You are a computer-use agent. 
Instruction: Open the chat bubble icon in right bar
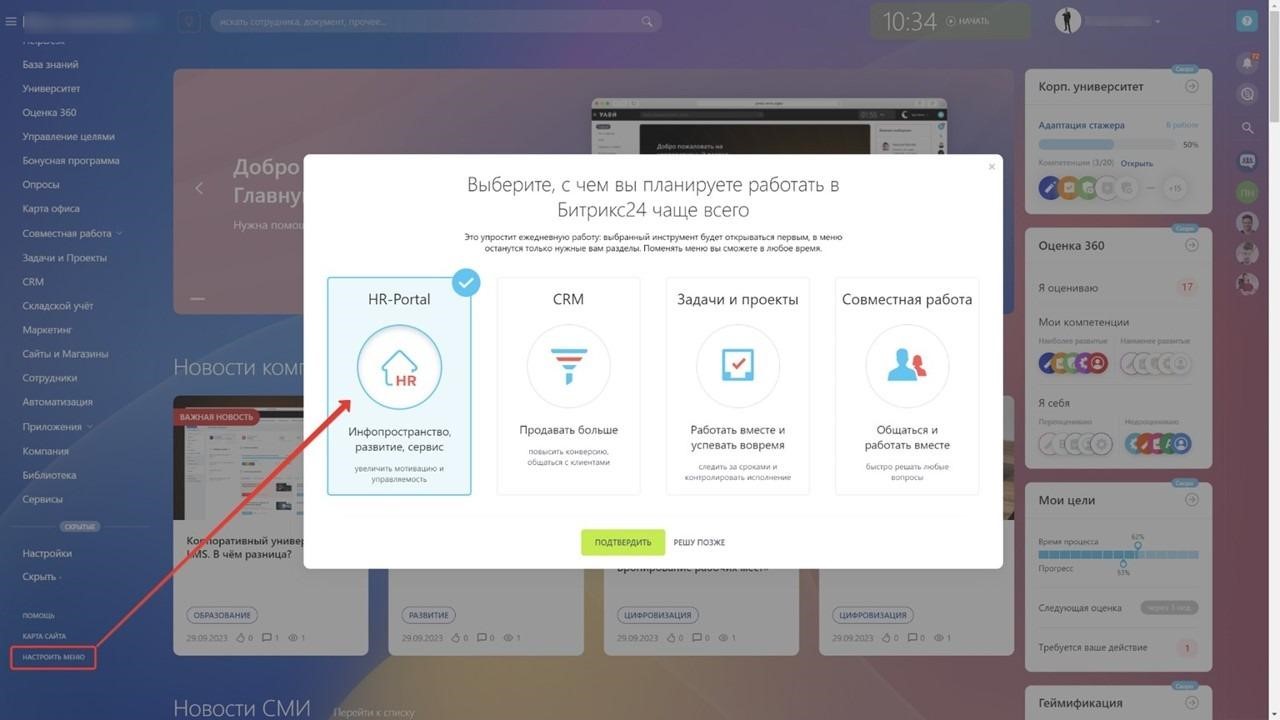(x=1247, y=160)
